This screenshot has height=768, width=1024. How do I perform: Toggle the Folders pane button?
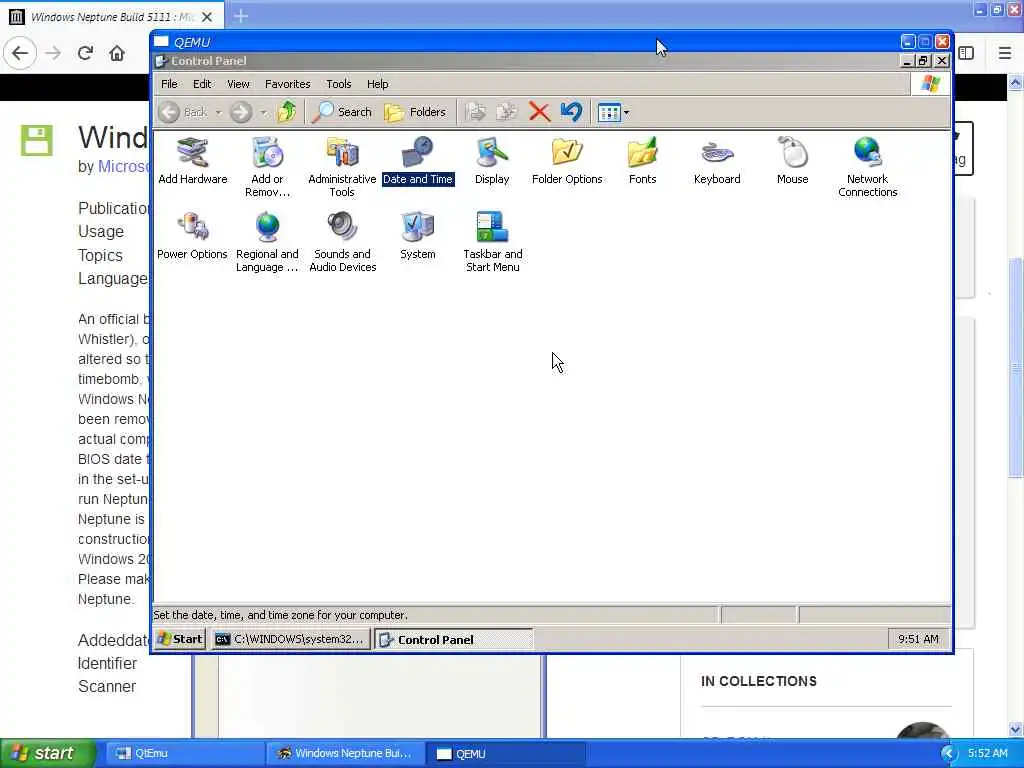click(415, 112)
